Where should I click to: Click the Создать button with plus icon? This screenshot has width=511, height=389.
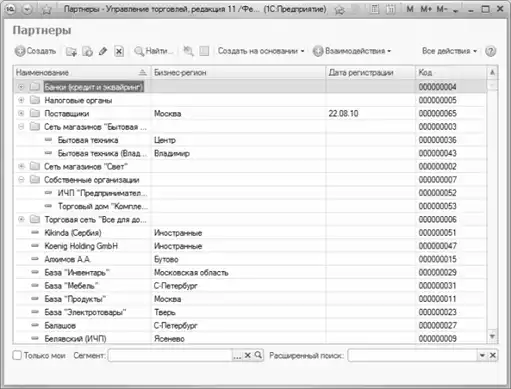35,51
